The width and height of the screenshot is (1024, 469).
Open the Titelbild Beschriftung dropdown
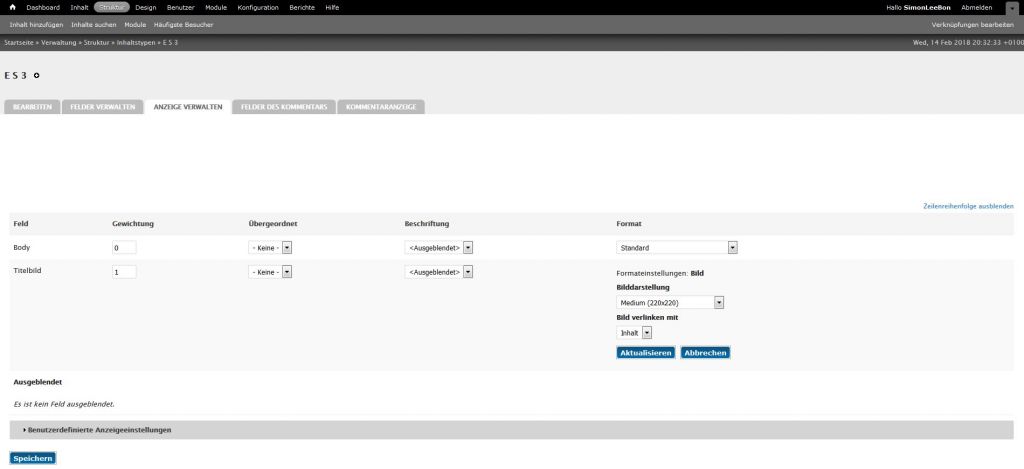[439, 272]
